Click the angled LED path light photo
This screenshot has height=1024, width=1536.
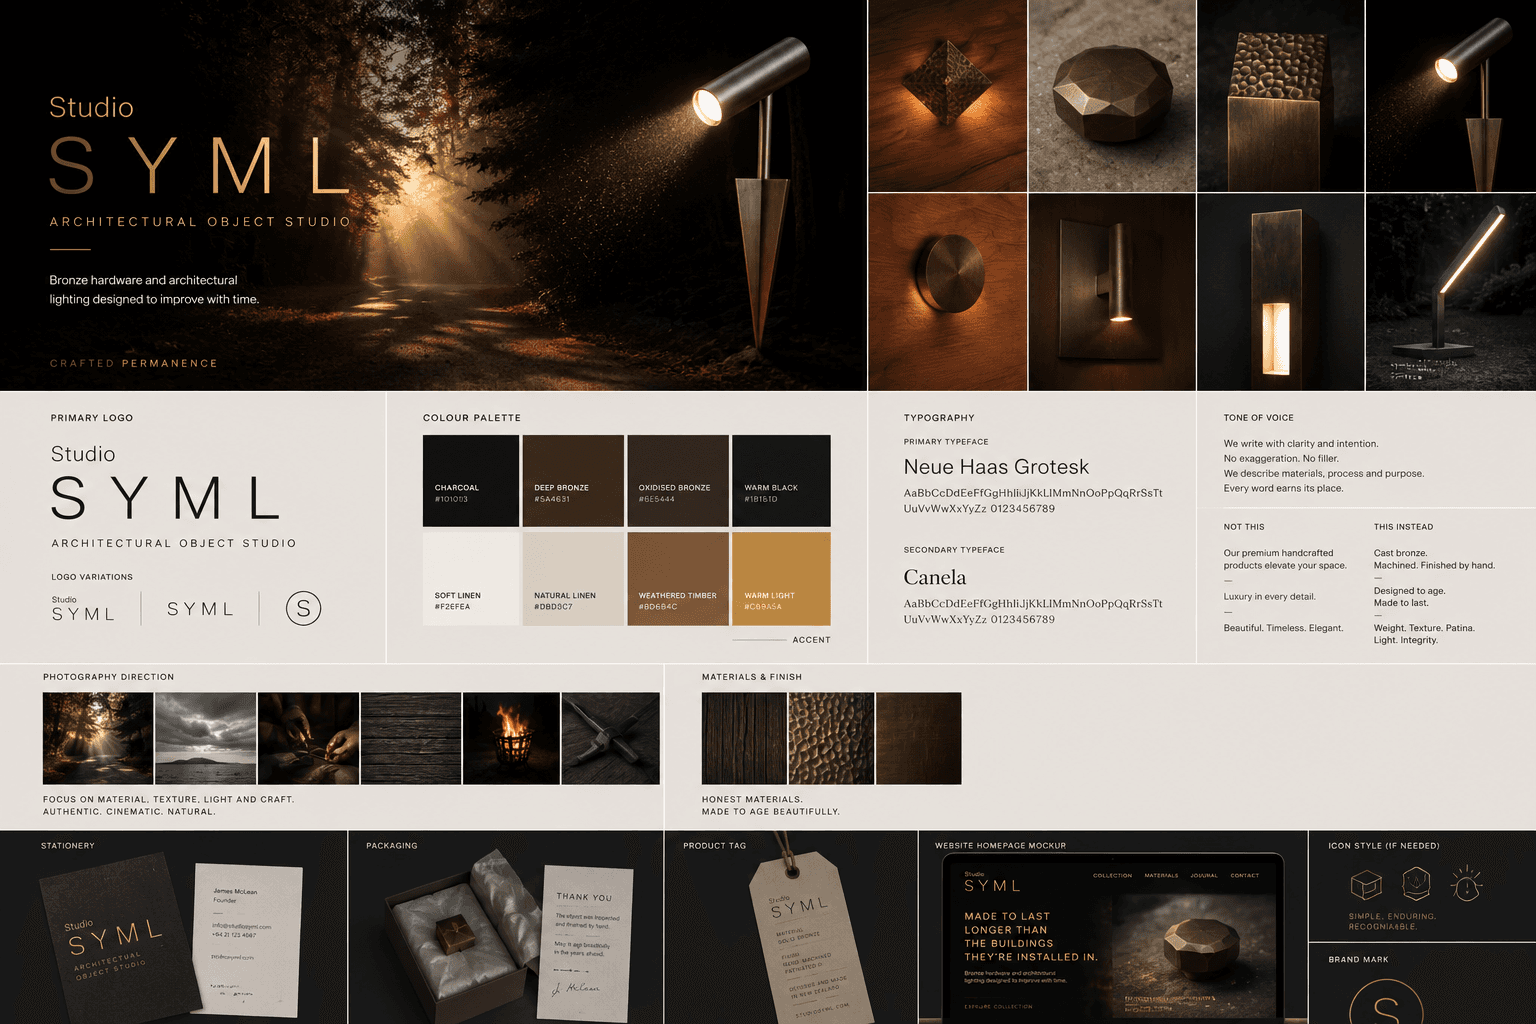(x=1451, y=292)
